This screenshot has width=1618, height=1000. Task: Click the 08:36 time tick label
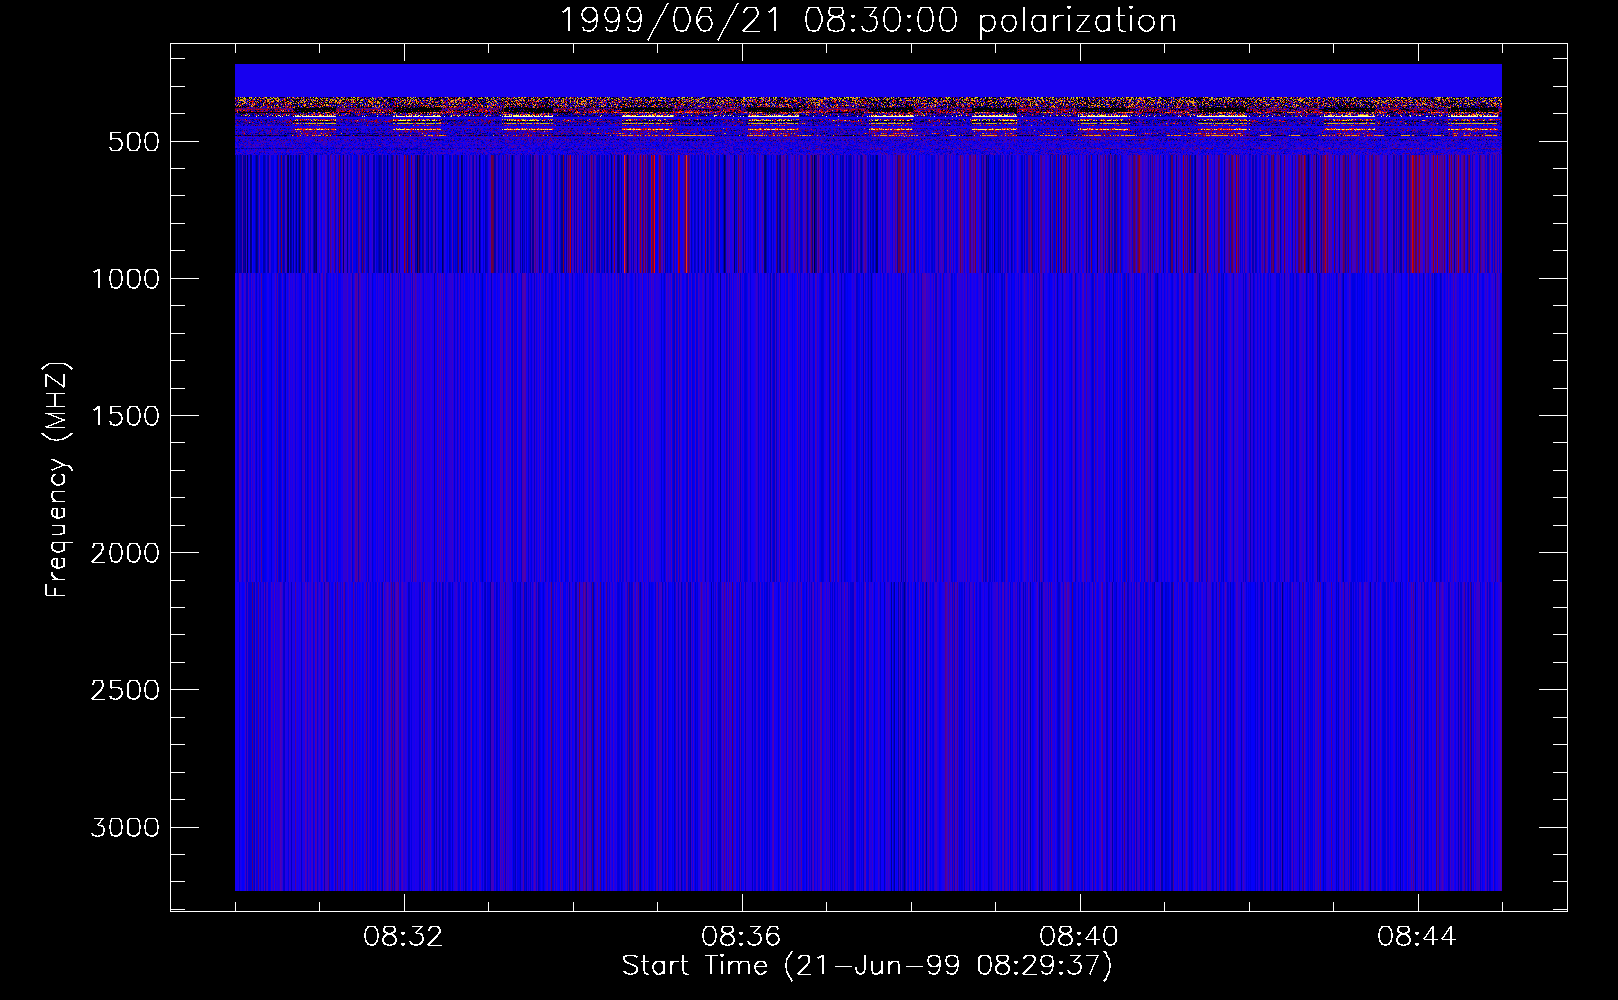click(x=741, y=937)
